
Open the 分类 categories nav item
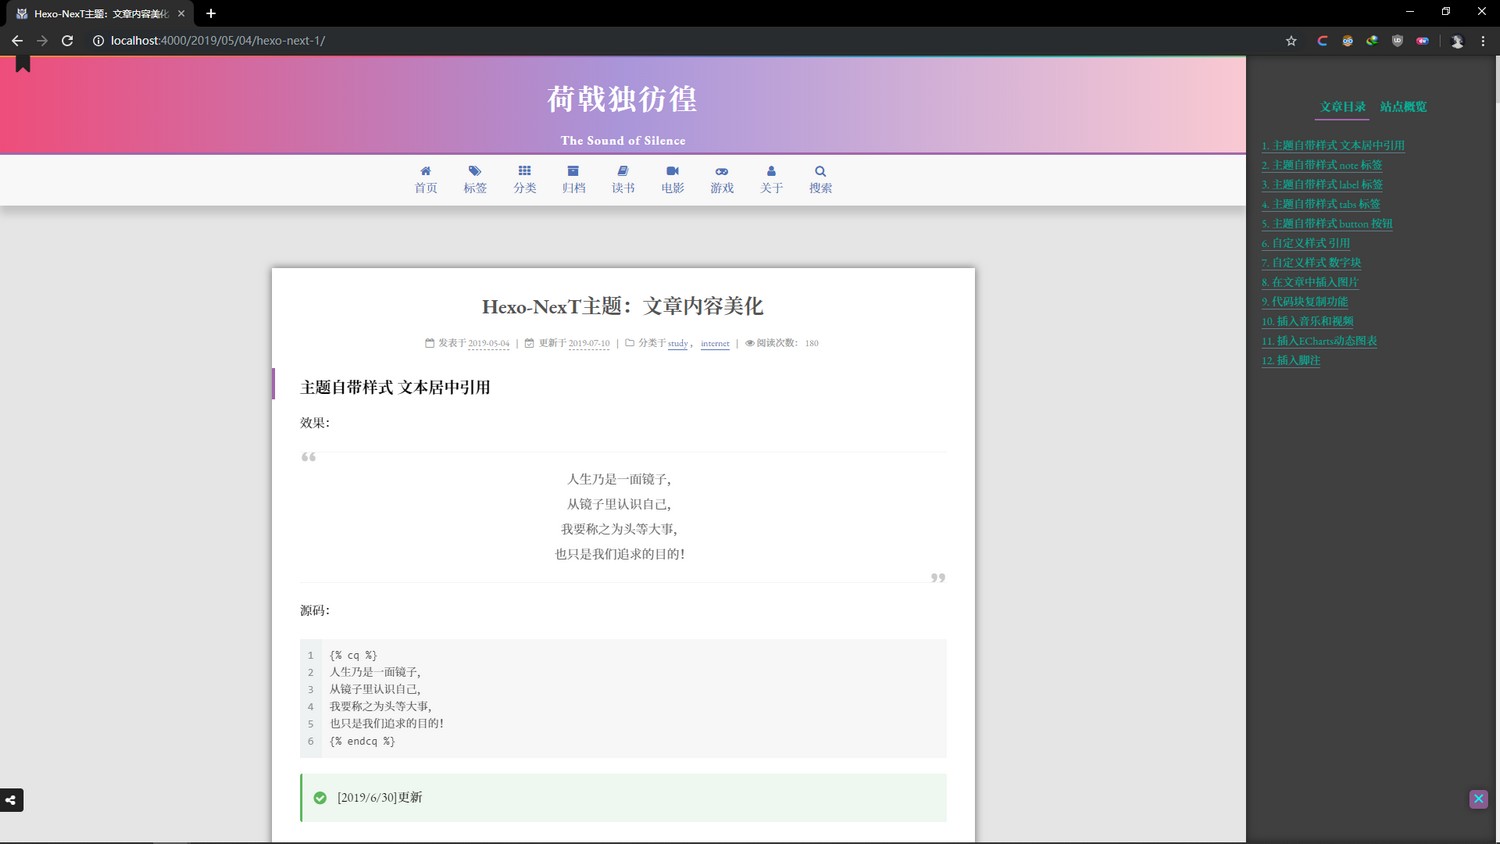click(525, 180)
